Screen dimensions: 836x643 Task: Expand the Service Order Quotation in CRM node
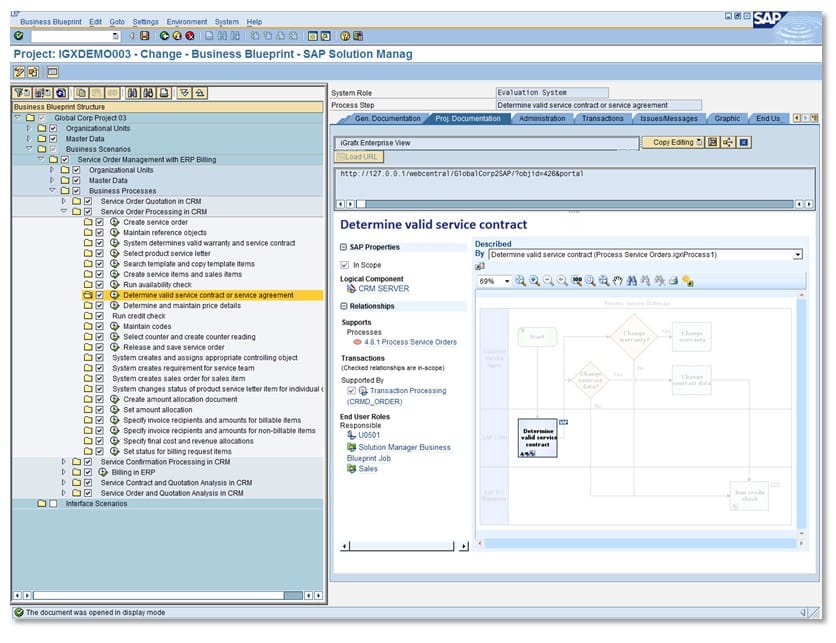64,201
